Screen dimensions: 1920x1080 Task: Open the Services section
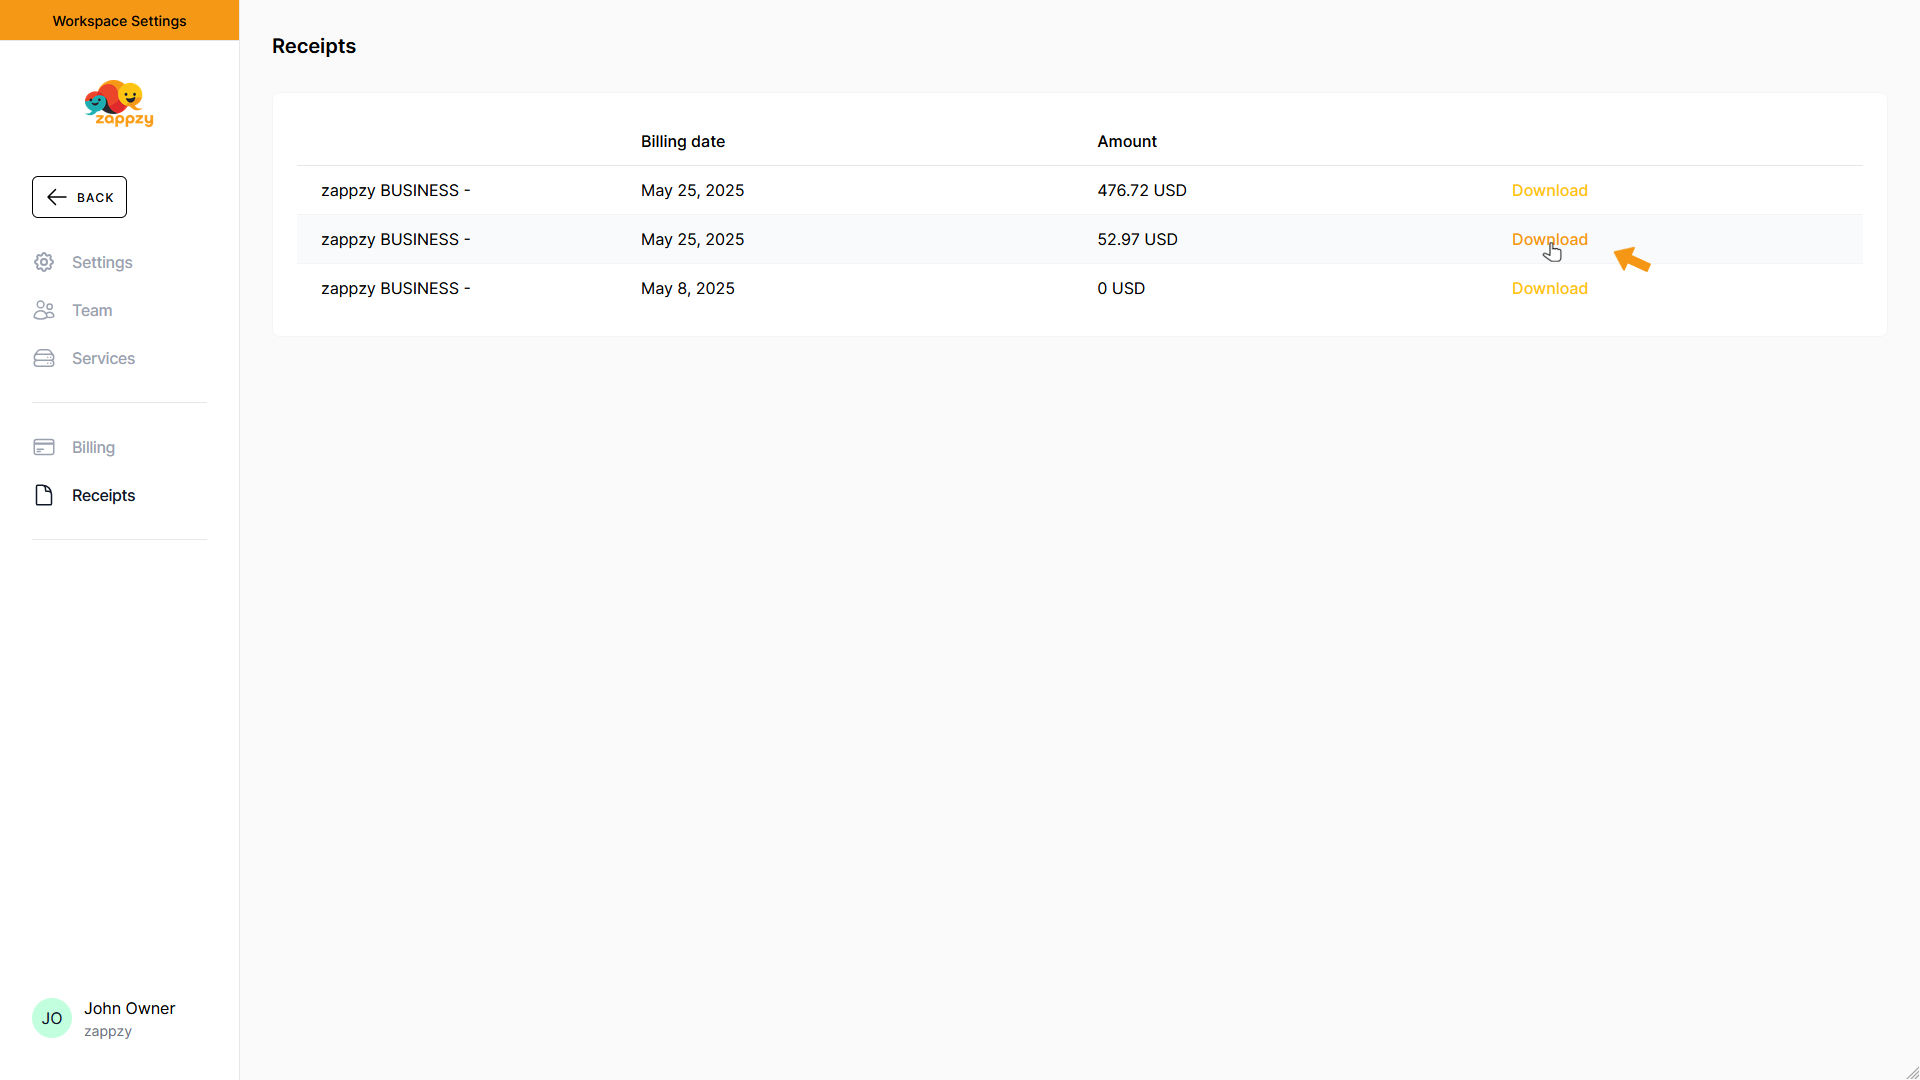103,358
